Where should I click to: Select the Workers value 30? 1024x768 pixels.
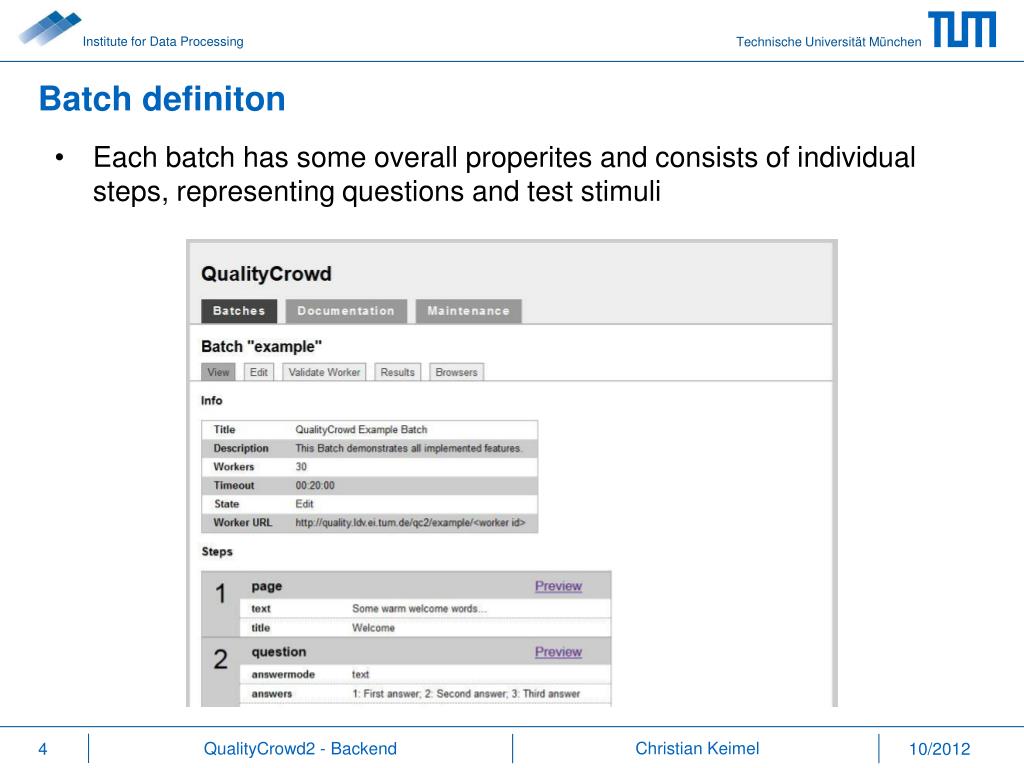point(301,467)
